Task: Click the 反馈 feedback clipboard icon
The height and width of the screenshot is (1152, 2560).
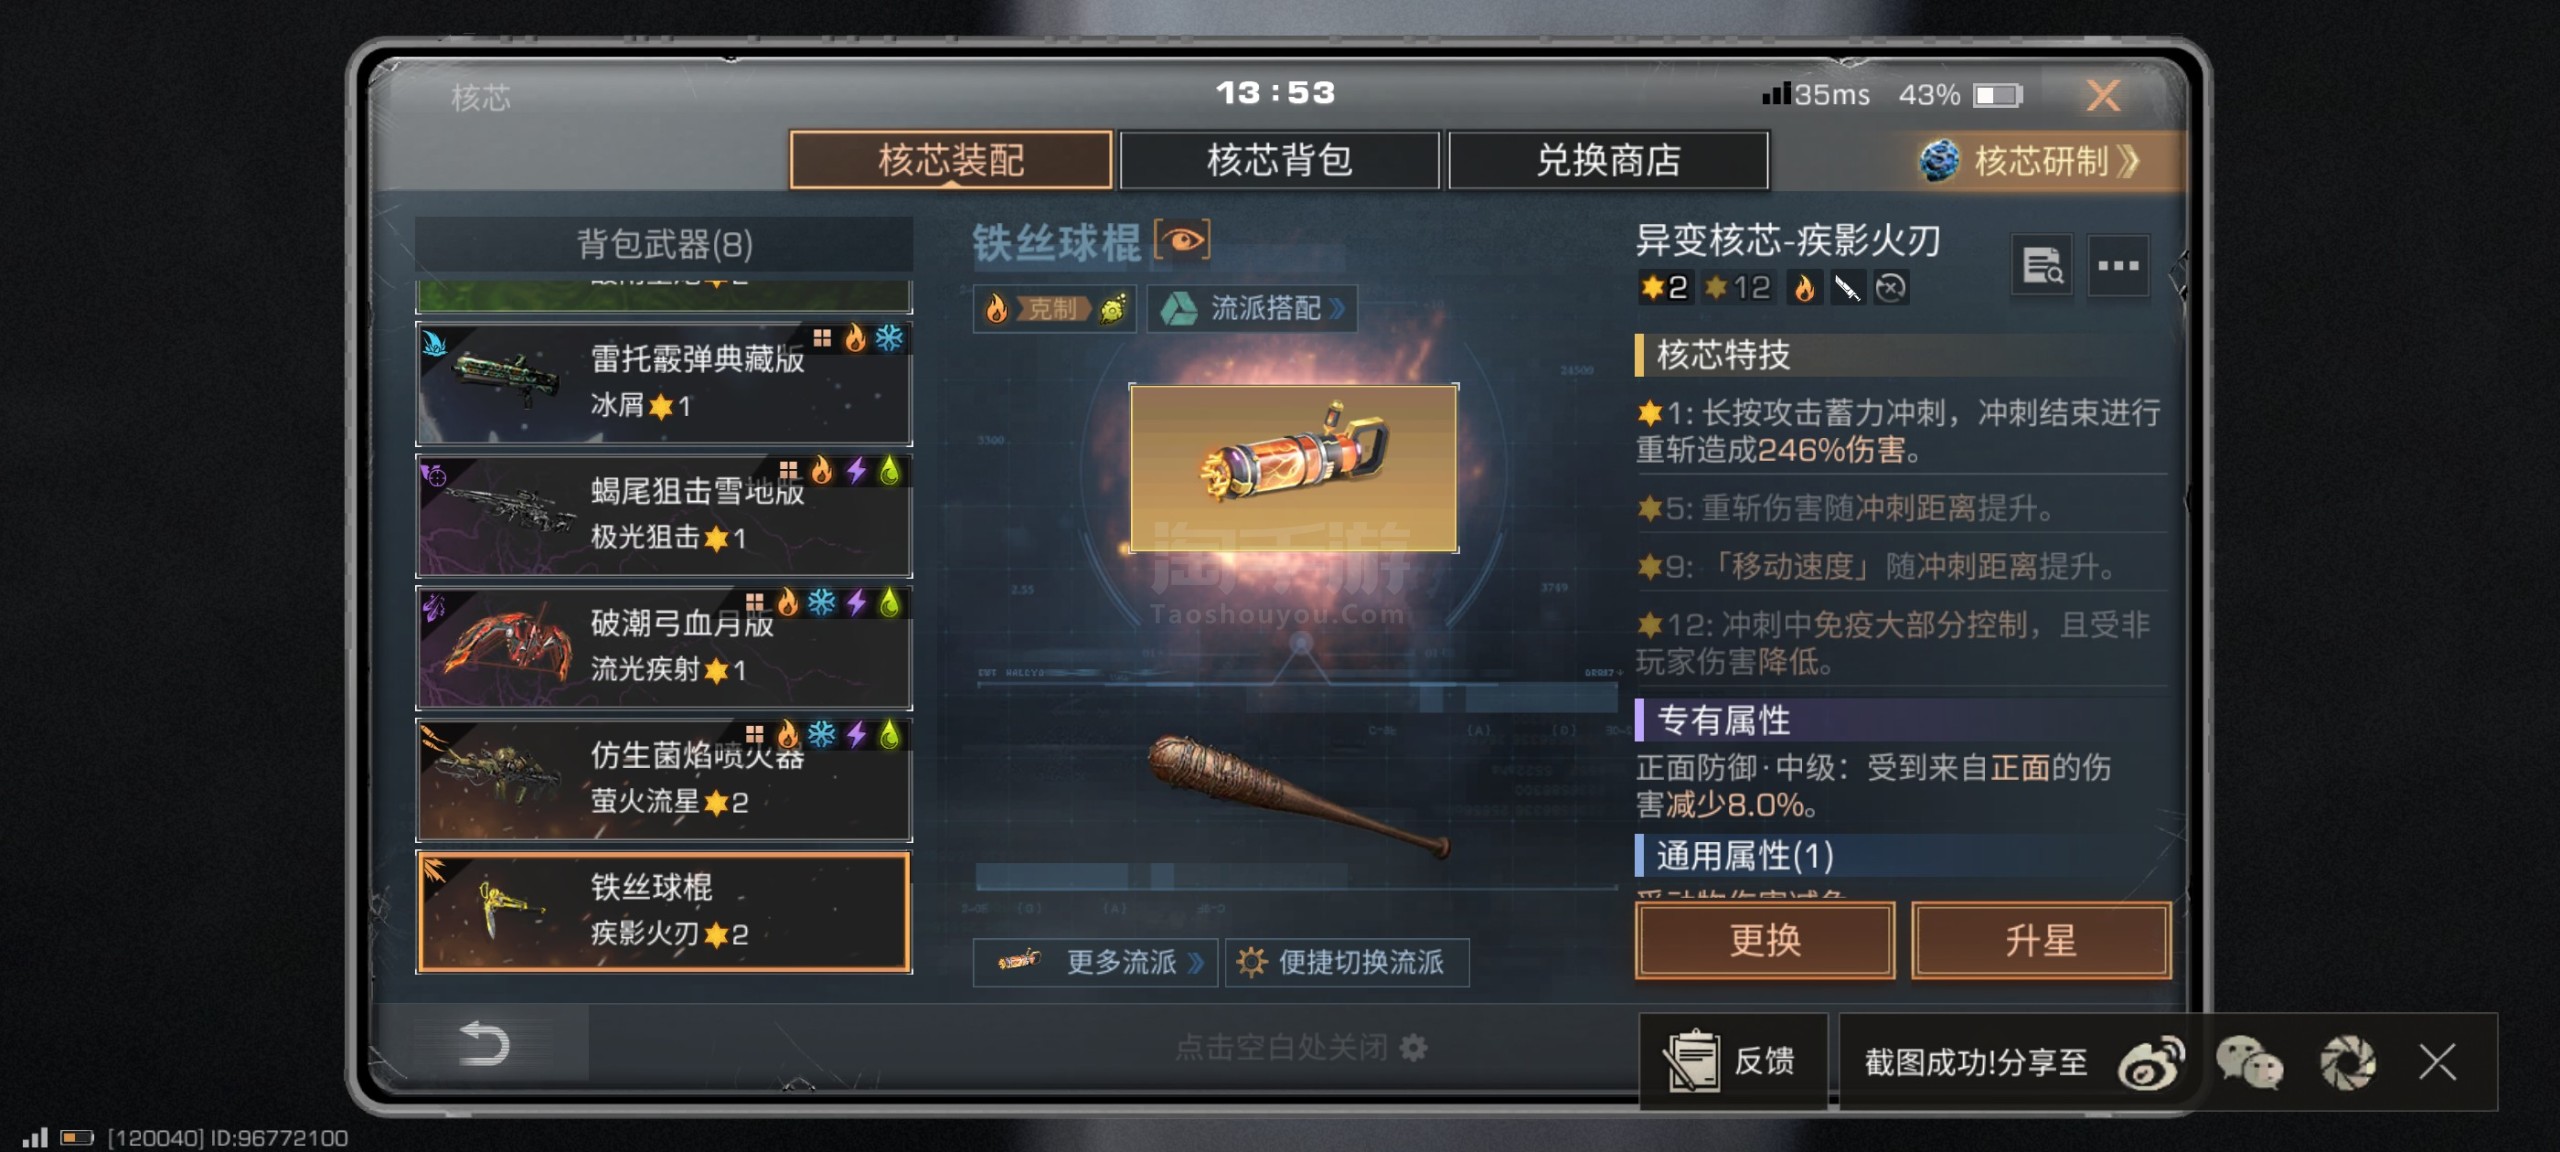Action: point(1691,1061)
